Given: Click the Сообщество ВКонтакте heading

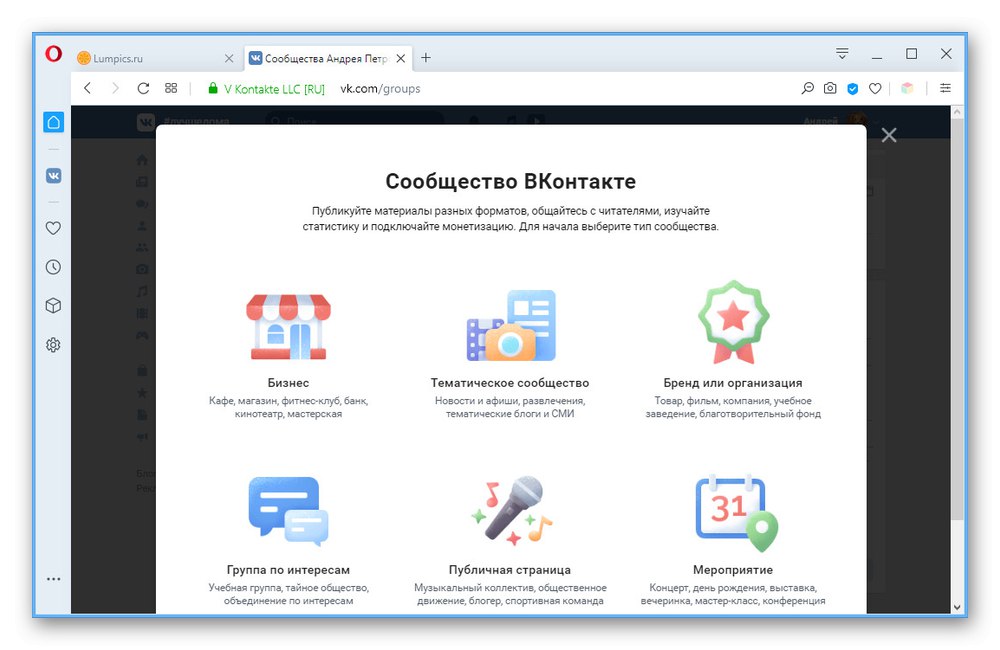Looking at the screenshot, I should point(511,181).
